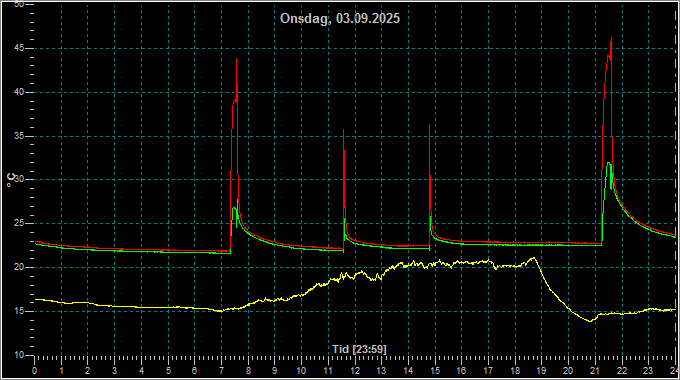Select hour 22 on the time axis
Screen dimensions: 680x380
point(622,371)
